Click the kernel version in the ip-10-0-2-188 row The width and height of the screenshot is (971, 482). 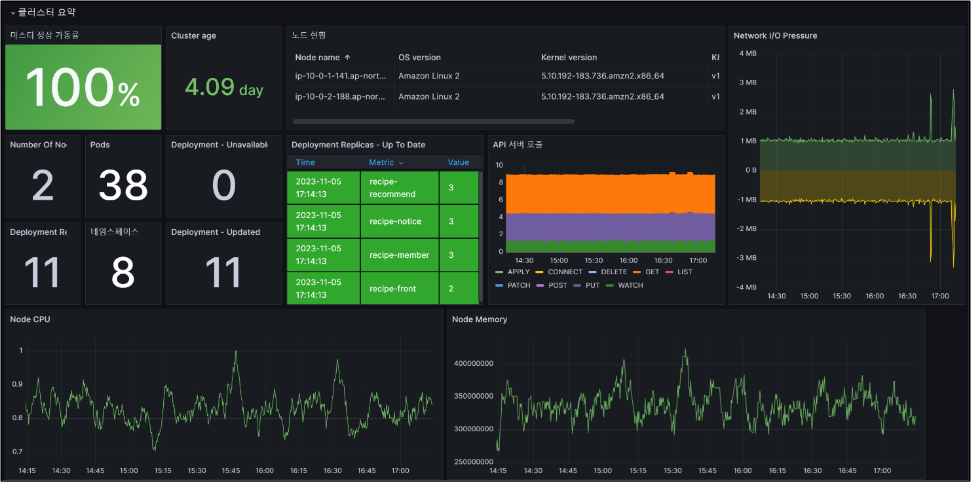coord(602,97)
